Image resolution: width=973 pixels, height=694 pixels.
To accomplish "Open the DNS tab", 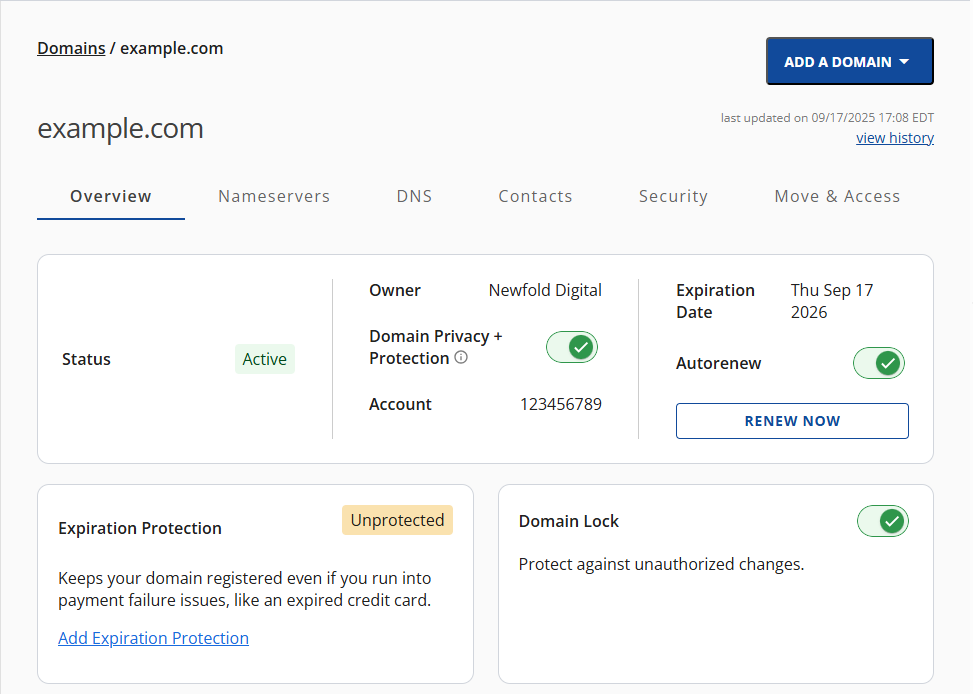I will click(x=414, y=196).
